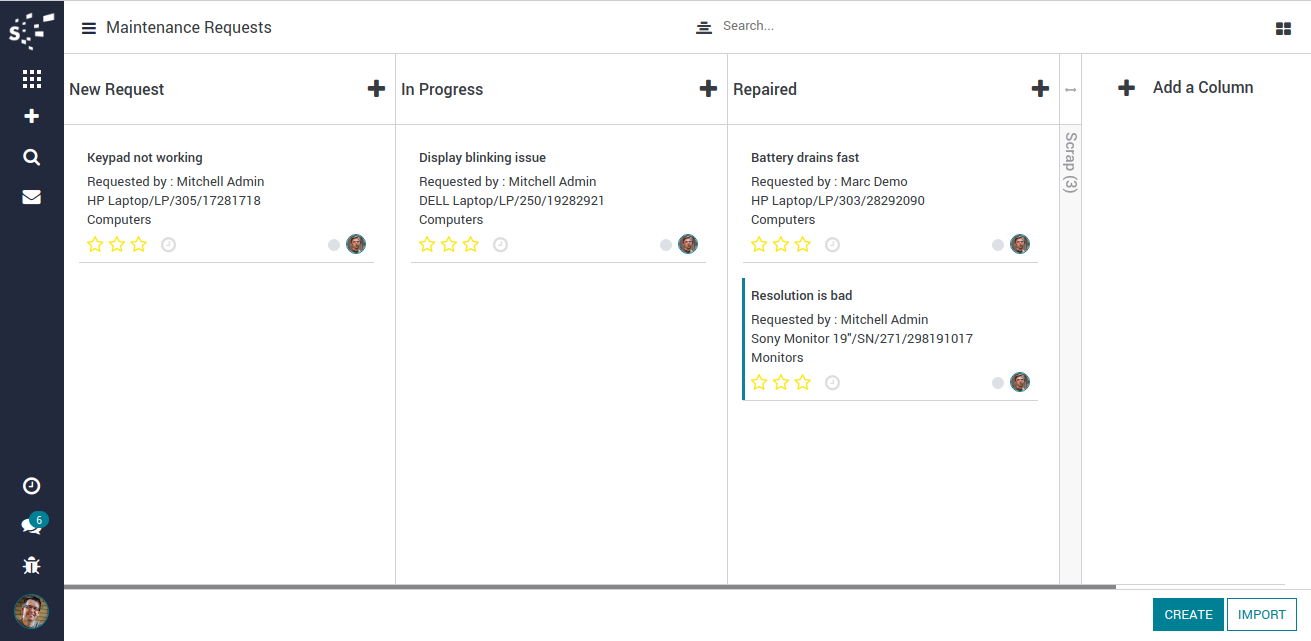Click the CREATE button
The width and height of the screenshot is (1311, 641).
coord(1187,615)
